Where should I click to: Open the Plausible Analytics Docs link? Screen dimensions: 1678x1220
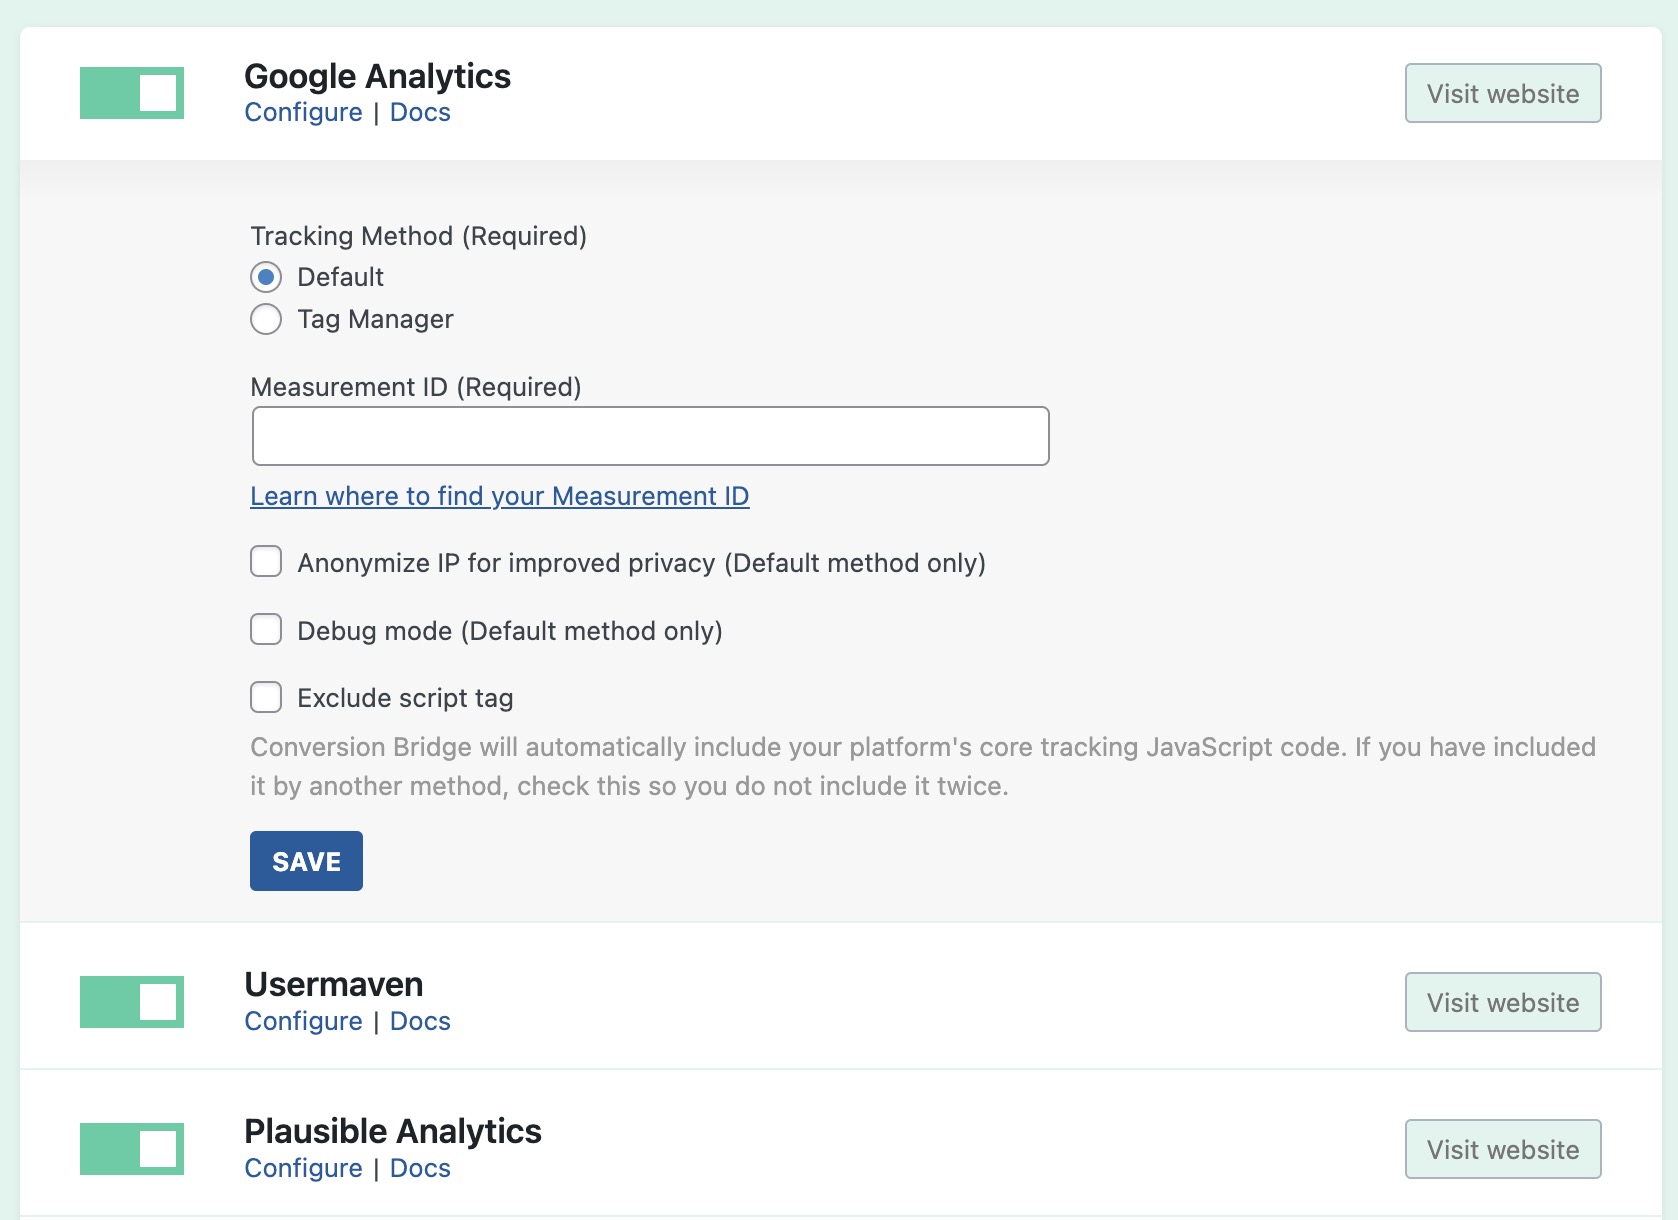[x=420, y=1168]
